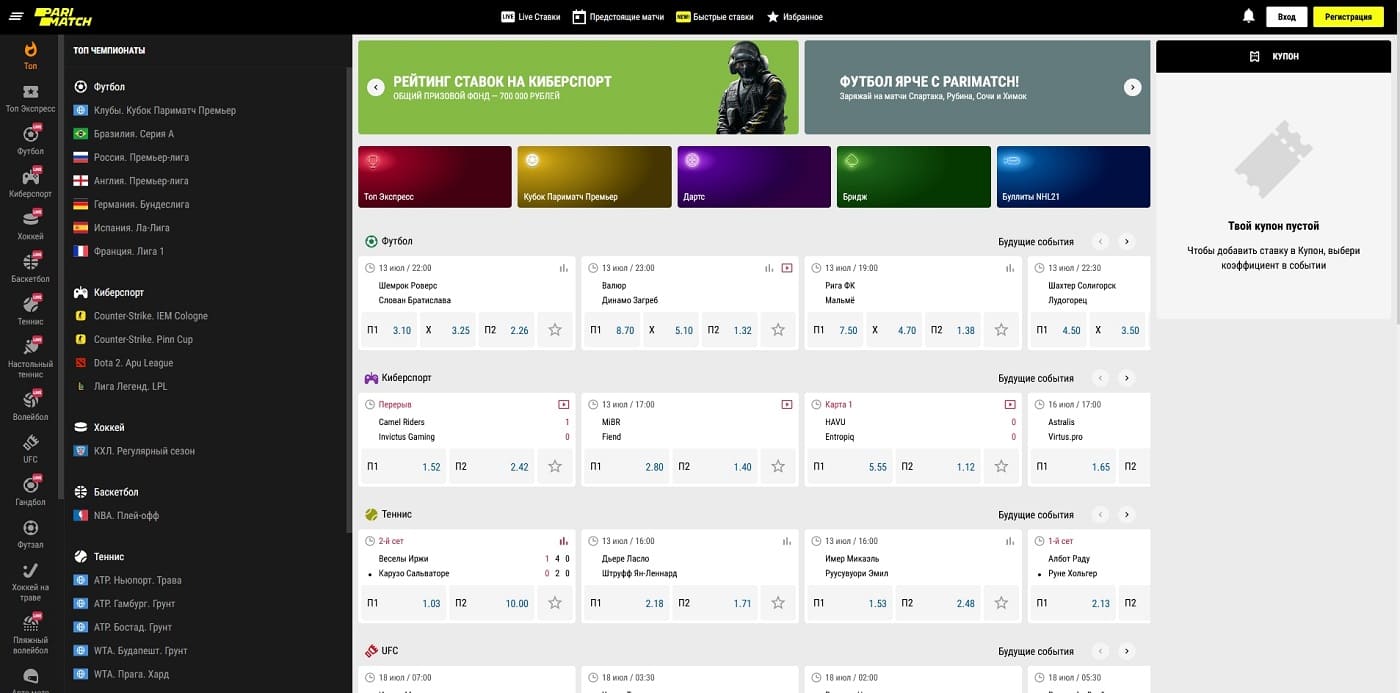This screenshot has width=1400, height=693.
Task: Add Шемрок Роверс match to favorites
Action: coord(555,330)
